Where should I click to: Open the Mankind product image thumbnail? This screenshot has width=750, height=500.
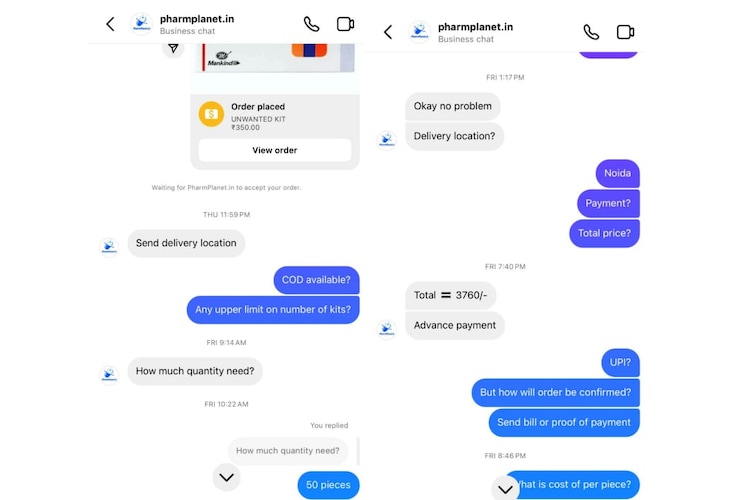(x=275, y=57)
